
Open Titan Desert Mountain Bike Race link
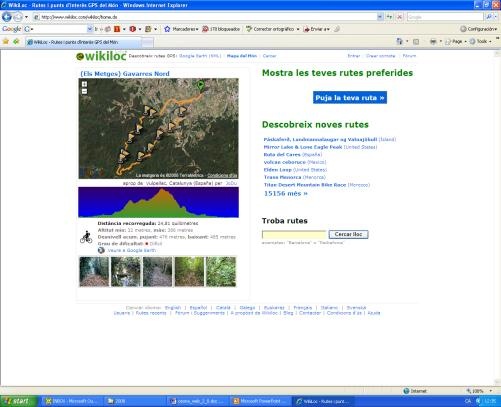click(x=305, y=185)
